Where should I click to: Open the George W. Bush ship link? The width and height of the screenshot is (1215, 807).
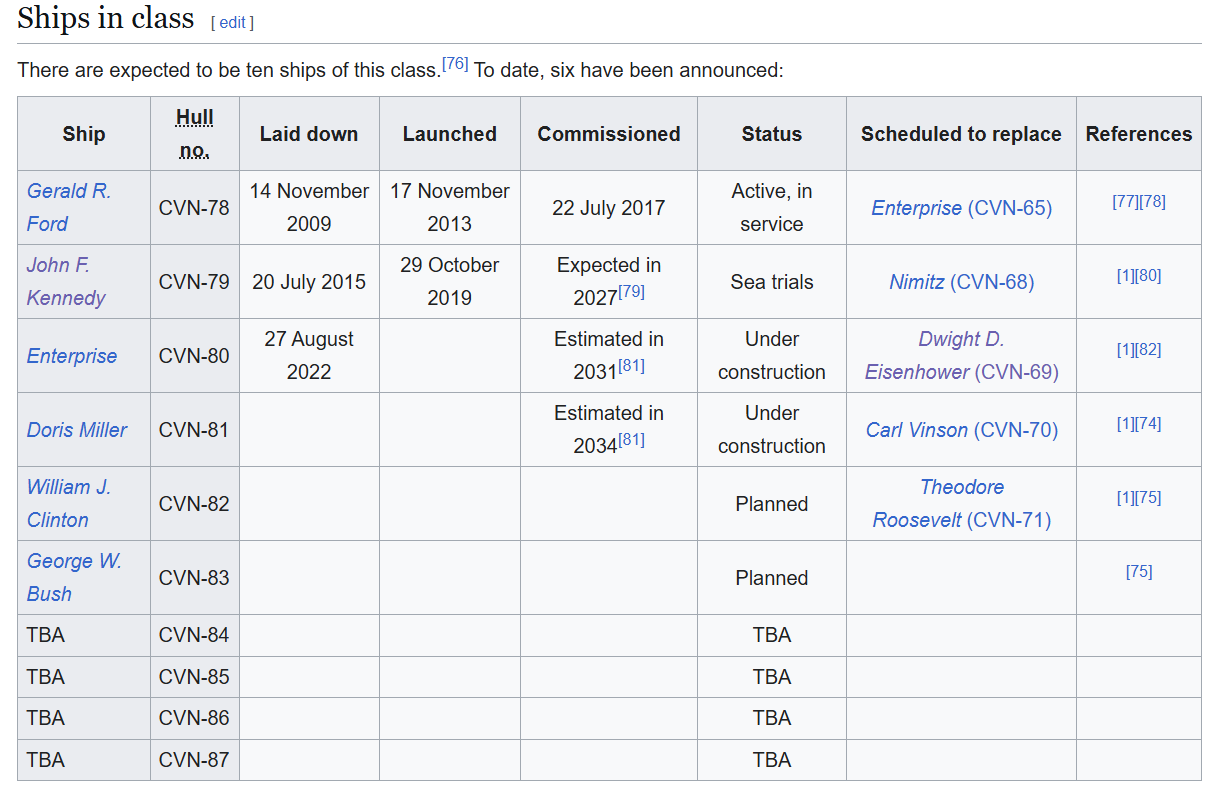click(74, 577)
